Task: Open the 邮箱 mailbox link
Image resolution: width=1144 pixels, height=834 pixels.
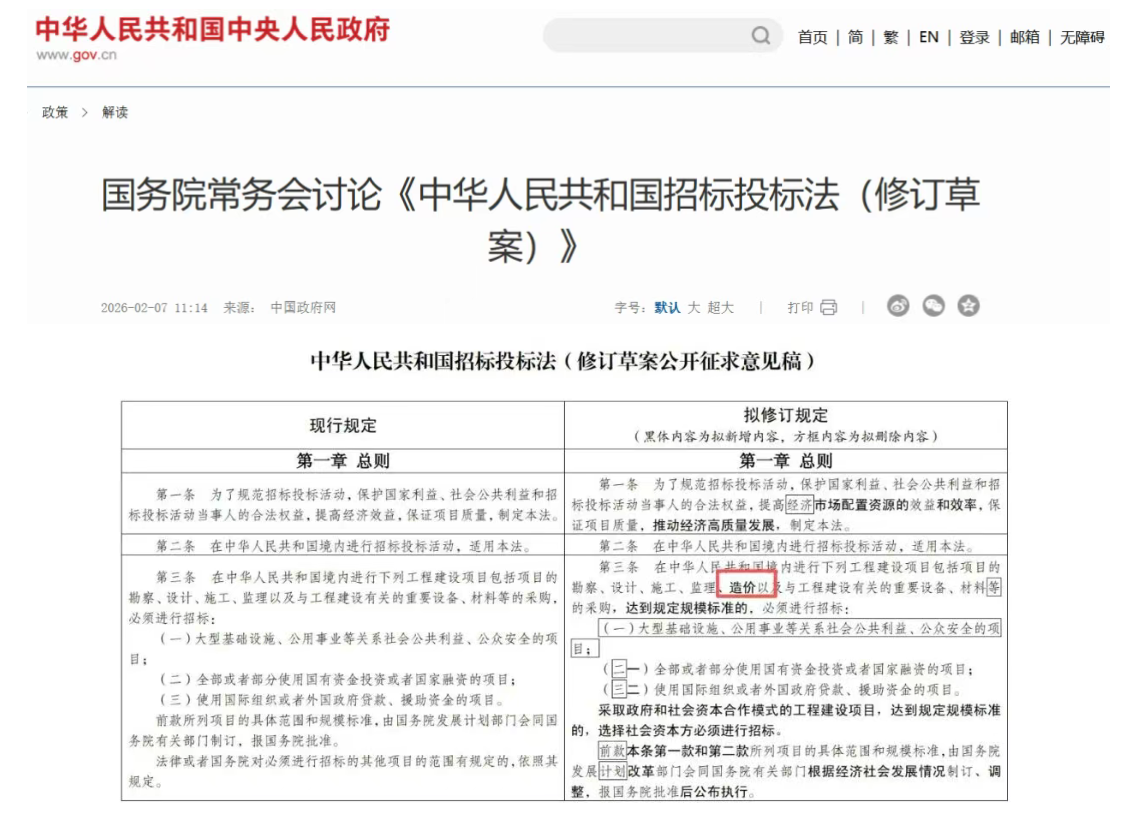Action: (1024, 37)
